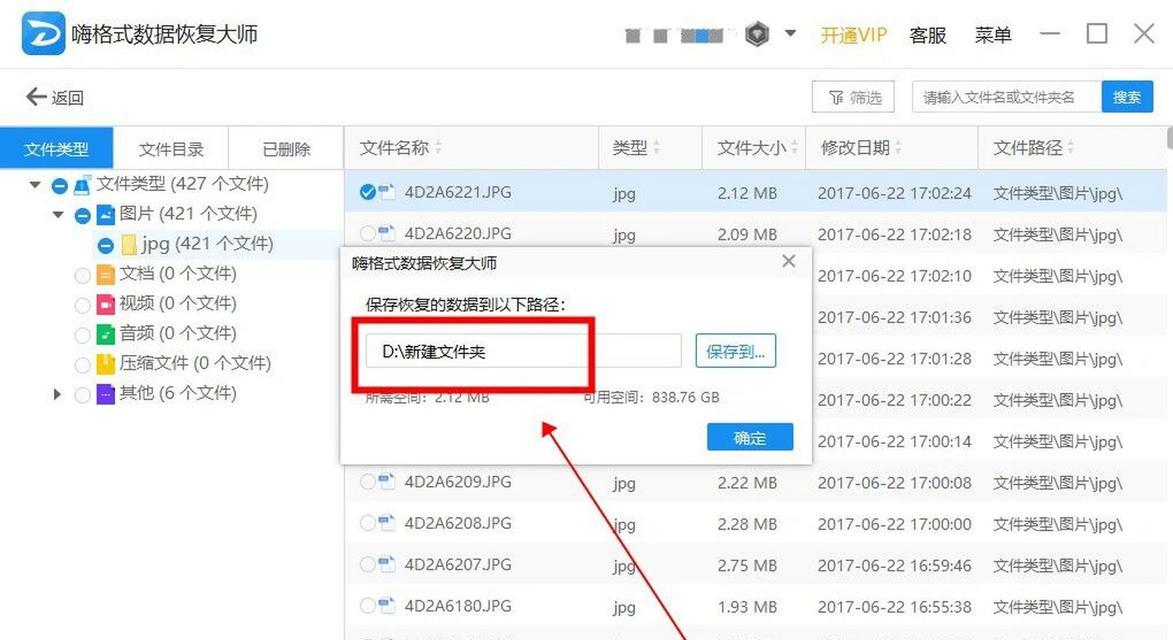Screen dimensions: 1173x640
Task: Tick the checkbox for 4D2A6209.JPG
Action: click(x=367, y=481)
